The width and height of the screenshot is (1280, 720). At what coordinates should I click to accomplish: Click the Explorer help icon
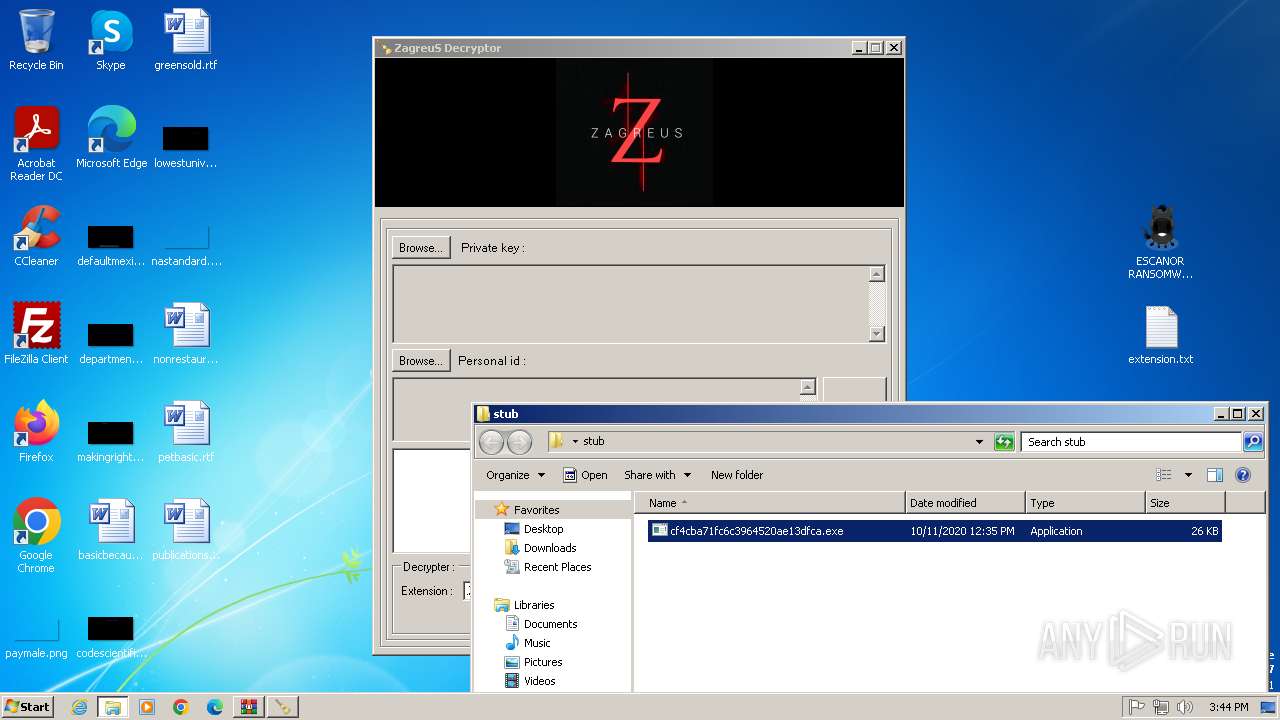tap(1243, 475)
